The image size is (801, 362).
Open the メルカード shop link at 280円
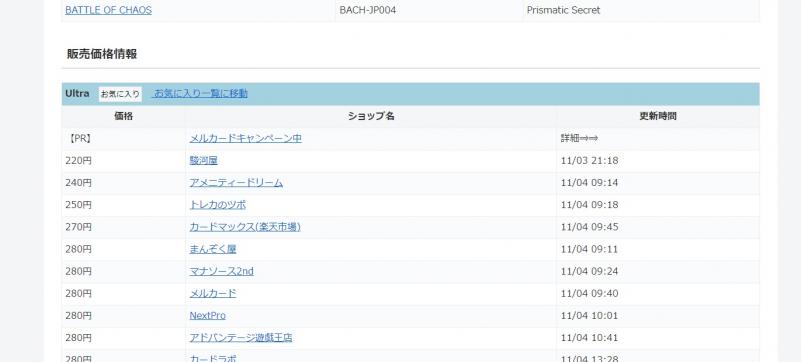[213, 293]
